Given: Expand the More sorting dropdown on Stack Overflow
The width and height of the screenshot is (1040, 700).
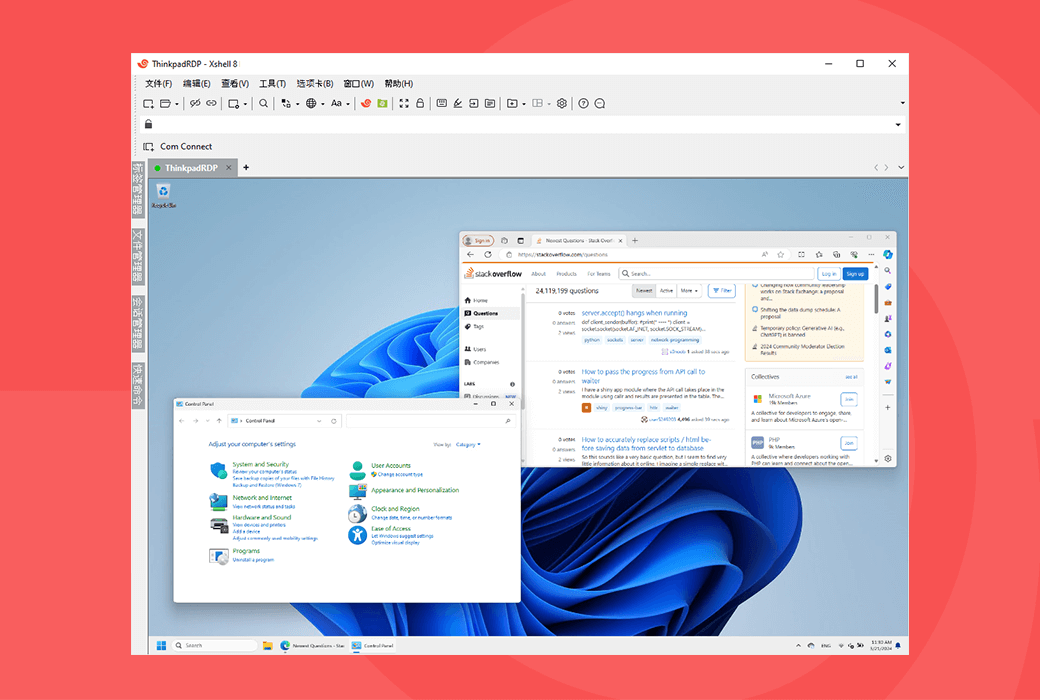Looking at the screenshot, I should [x=689, y=291].
